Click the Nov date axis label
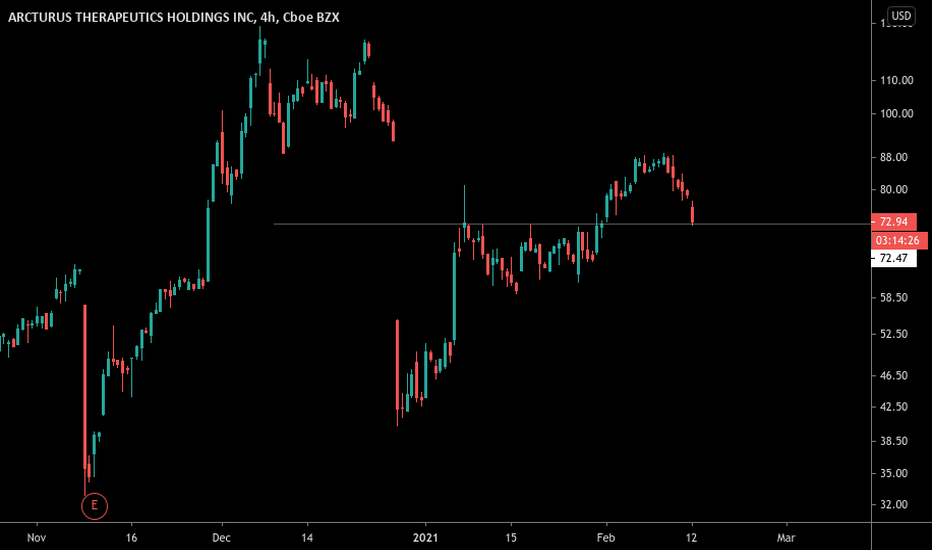This screenshot has height=550, width=932. (36, 538)
